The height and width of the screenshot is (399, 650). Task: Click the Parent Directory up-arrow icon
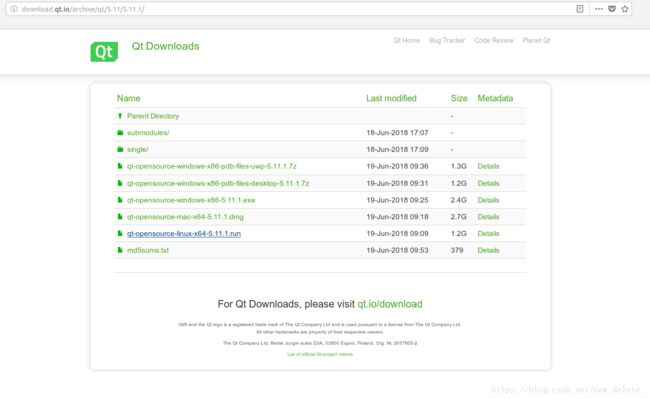point(120,116)
